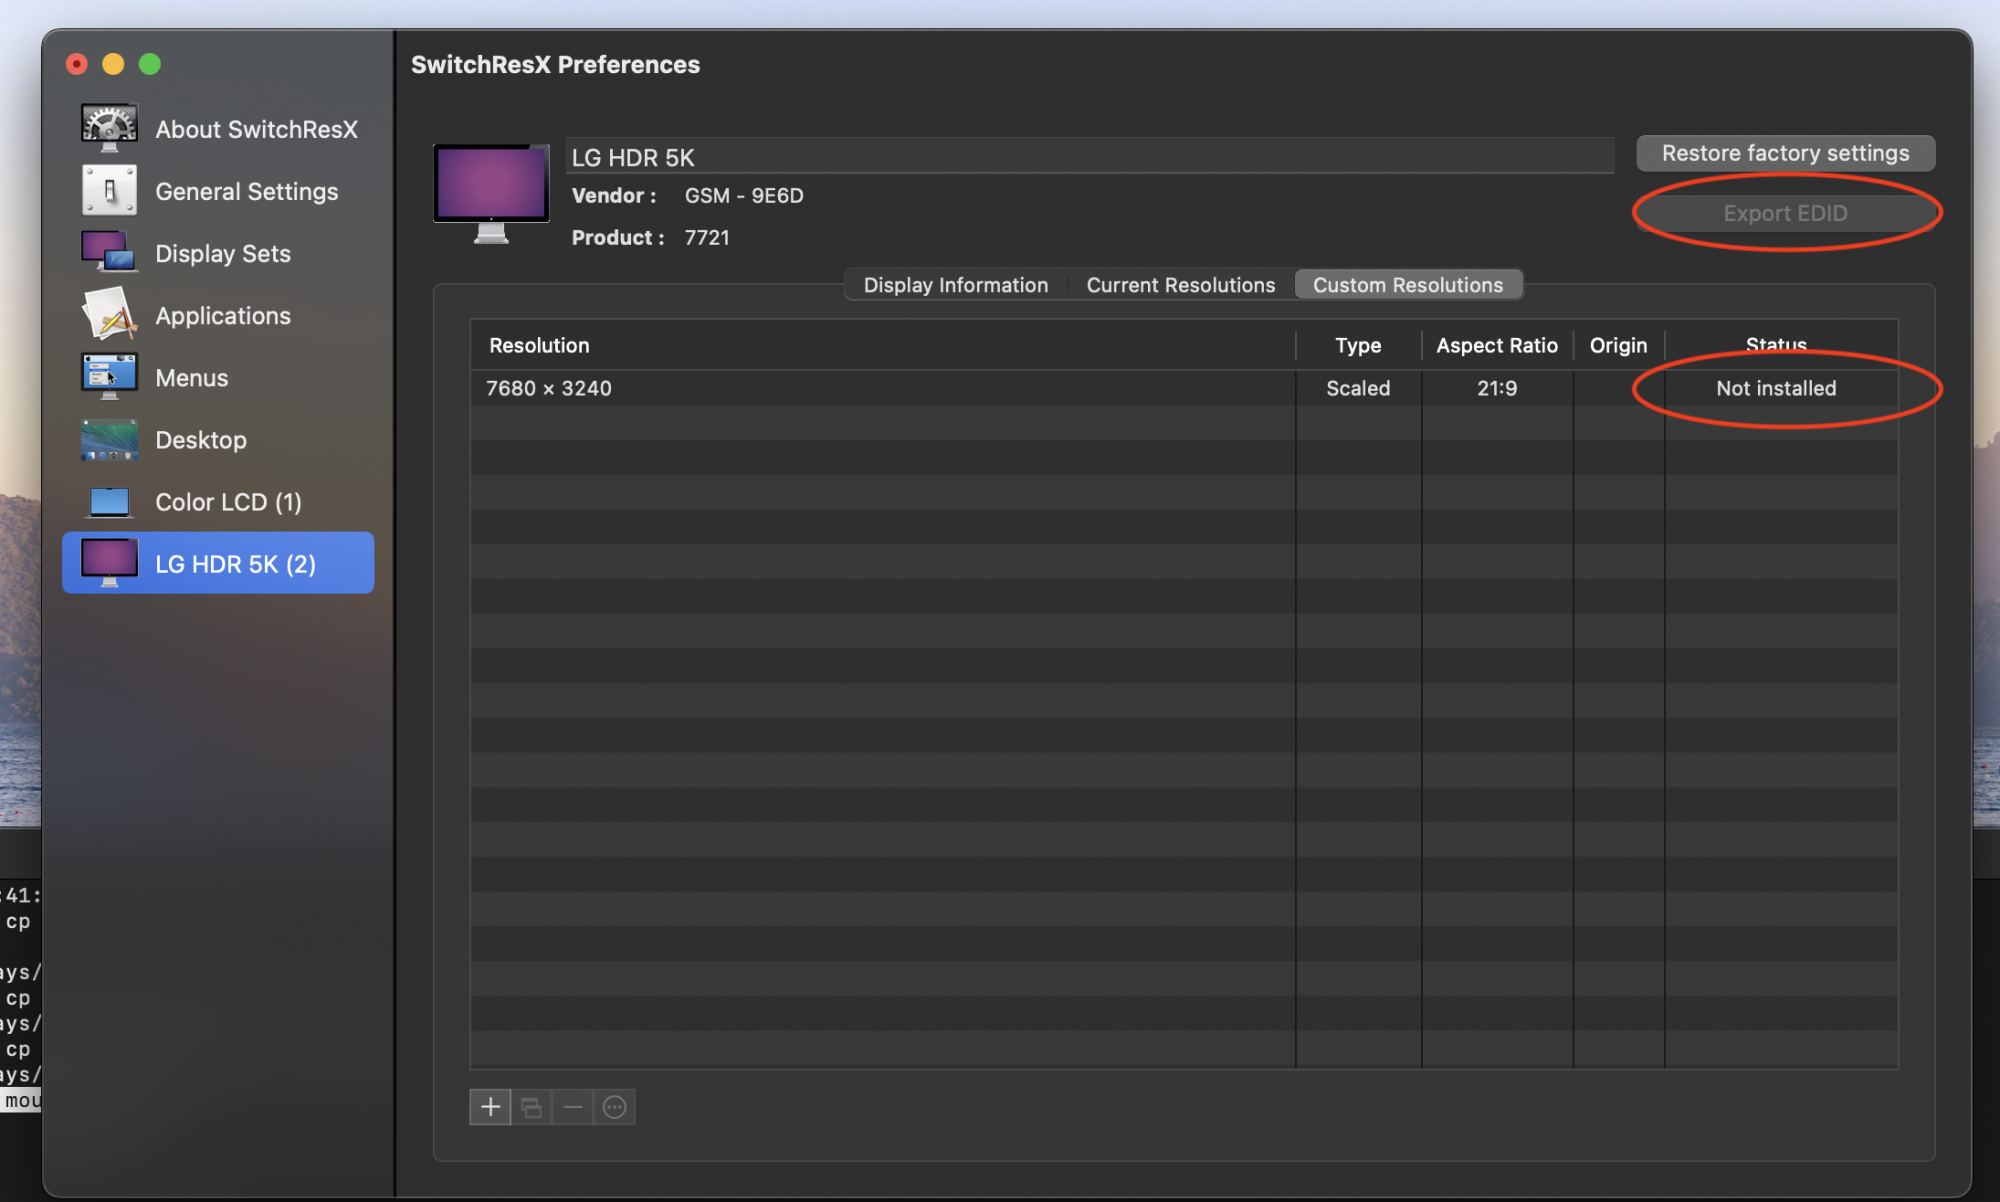Click the duplicate resolution icon
The image size is (2000, 1202).
[x=532, y=1107]
